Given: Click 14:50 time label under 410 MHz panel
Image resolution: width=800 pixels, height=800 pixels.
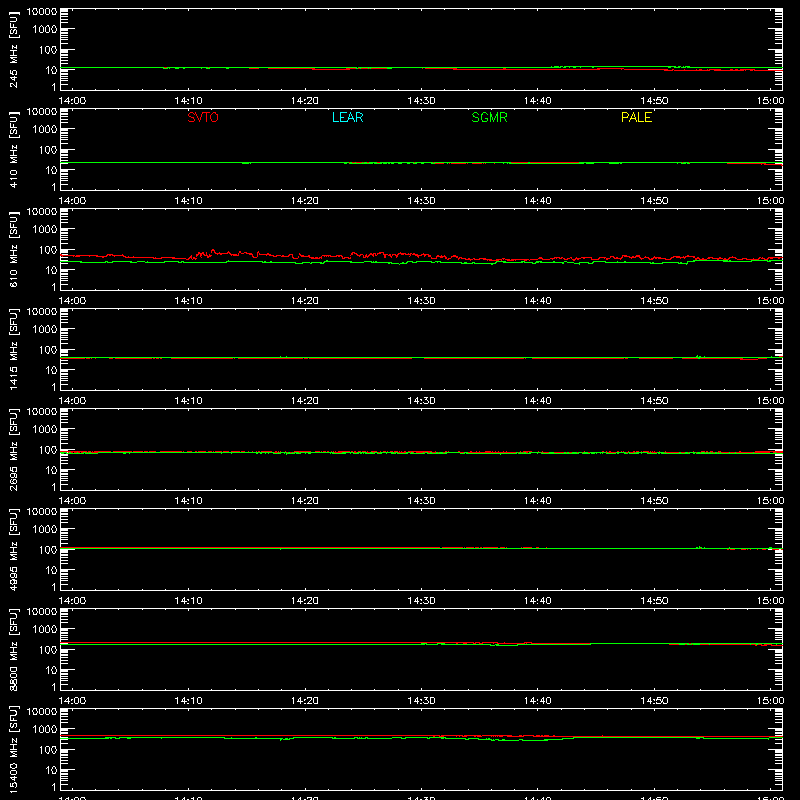Looking at the screenshot, I should pyautogui.click(x=654, y=201).
